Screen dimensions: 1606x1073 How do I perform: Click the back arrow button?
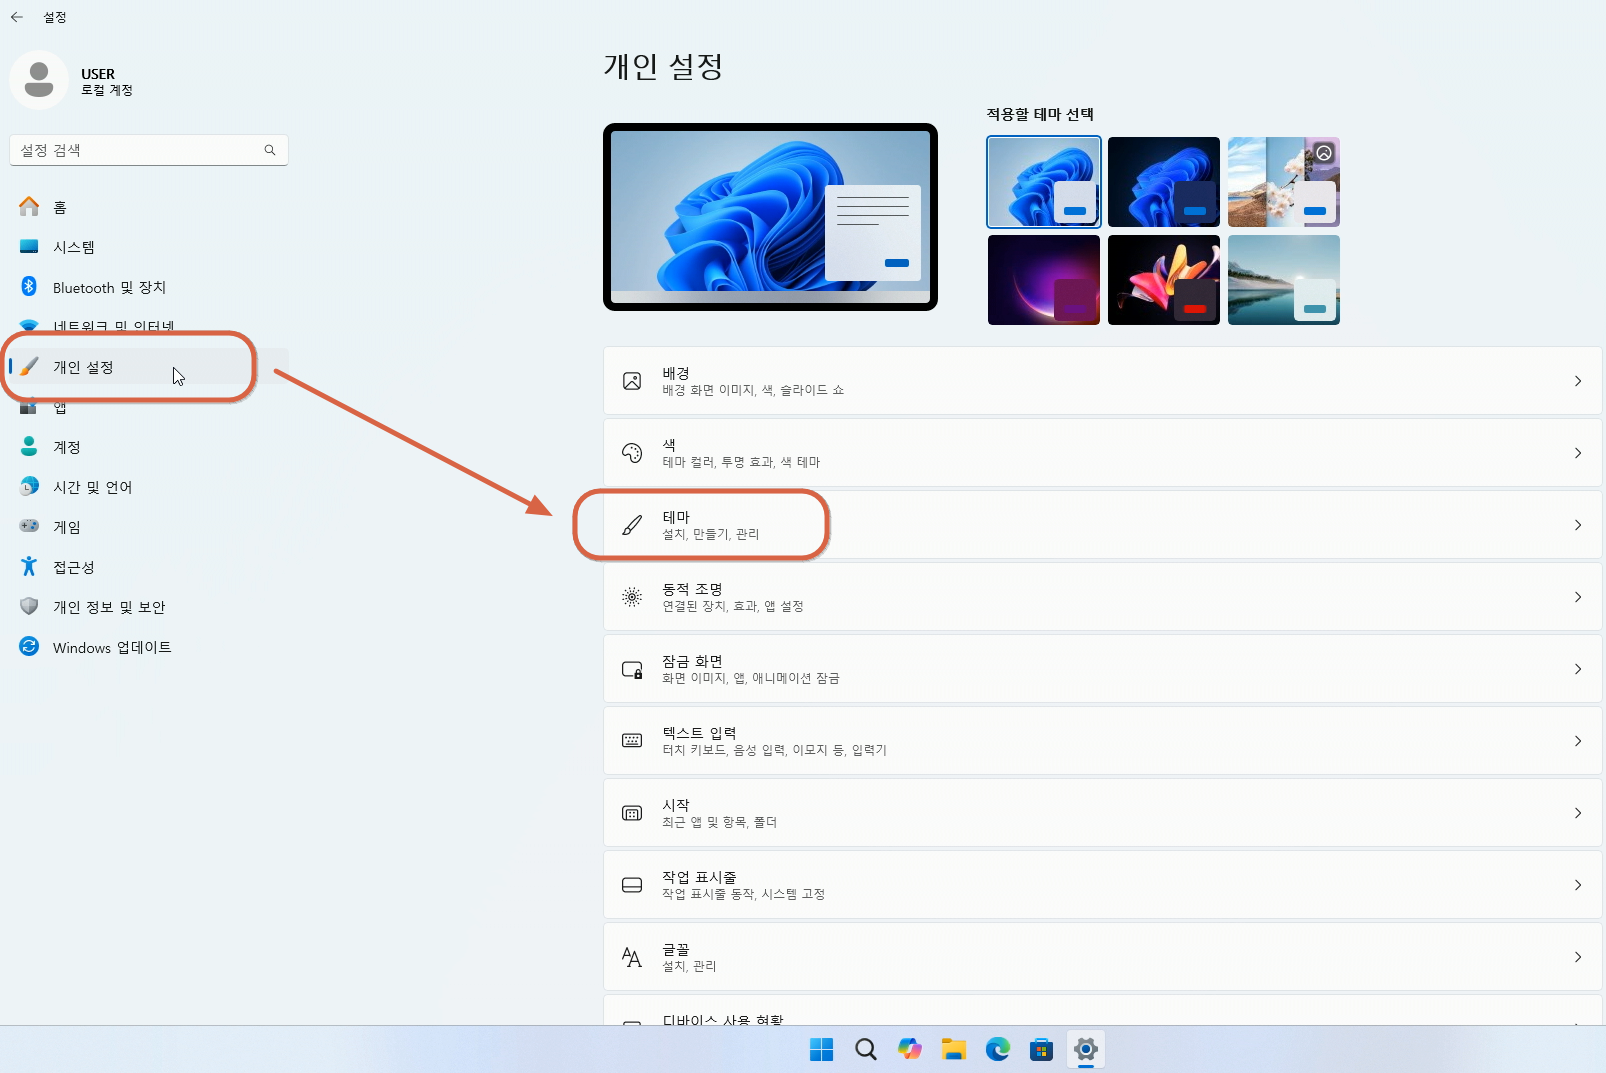pyautogui.click(x=15, y=16)
